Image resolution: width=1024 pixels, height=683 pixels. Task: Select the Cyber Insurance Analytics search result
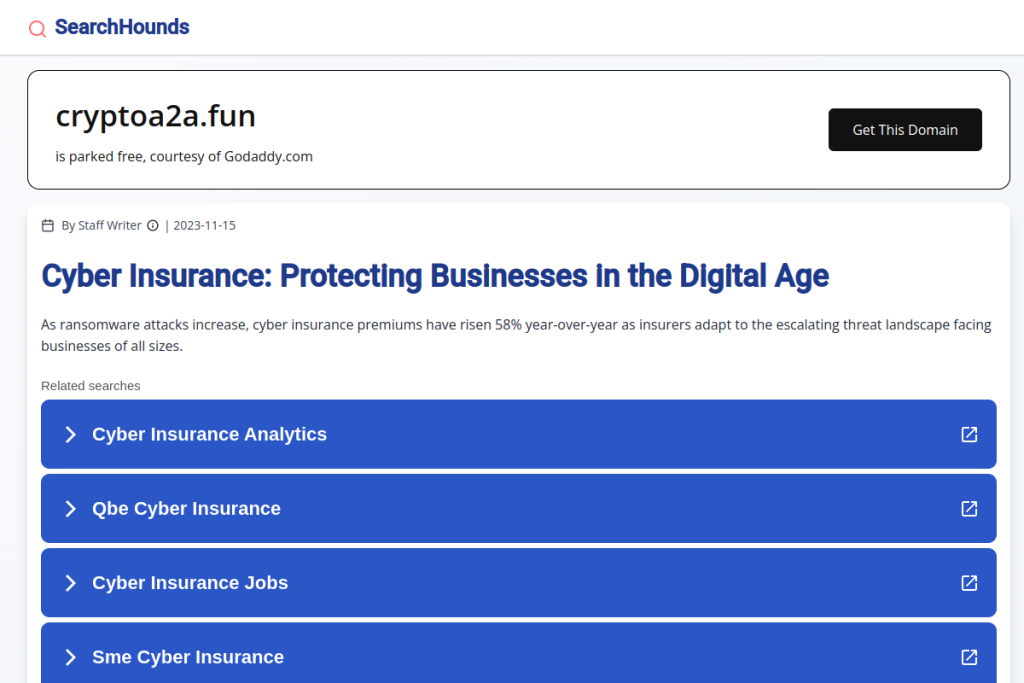click(210, 434)
